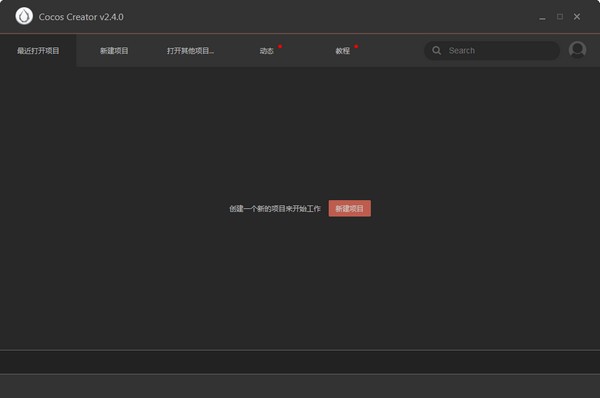This screenshot has width=600, height=398.
Task: Click the Cocos Creator v2.4.0 title text
Action: [x=81, y=17]
